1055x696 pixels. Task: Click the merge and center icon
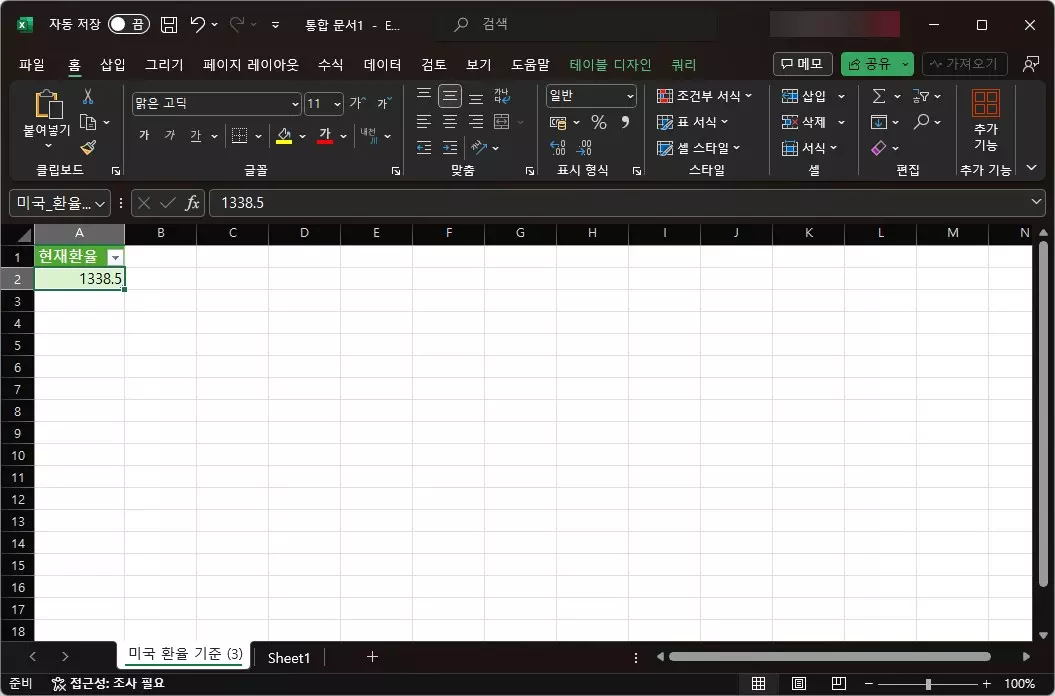501,122
